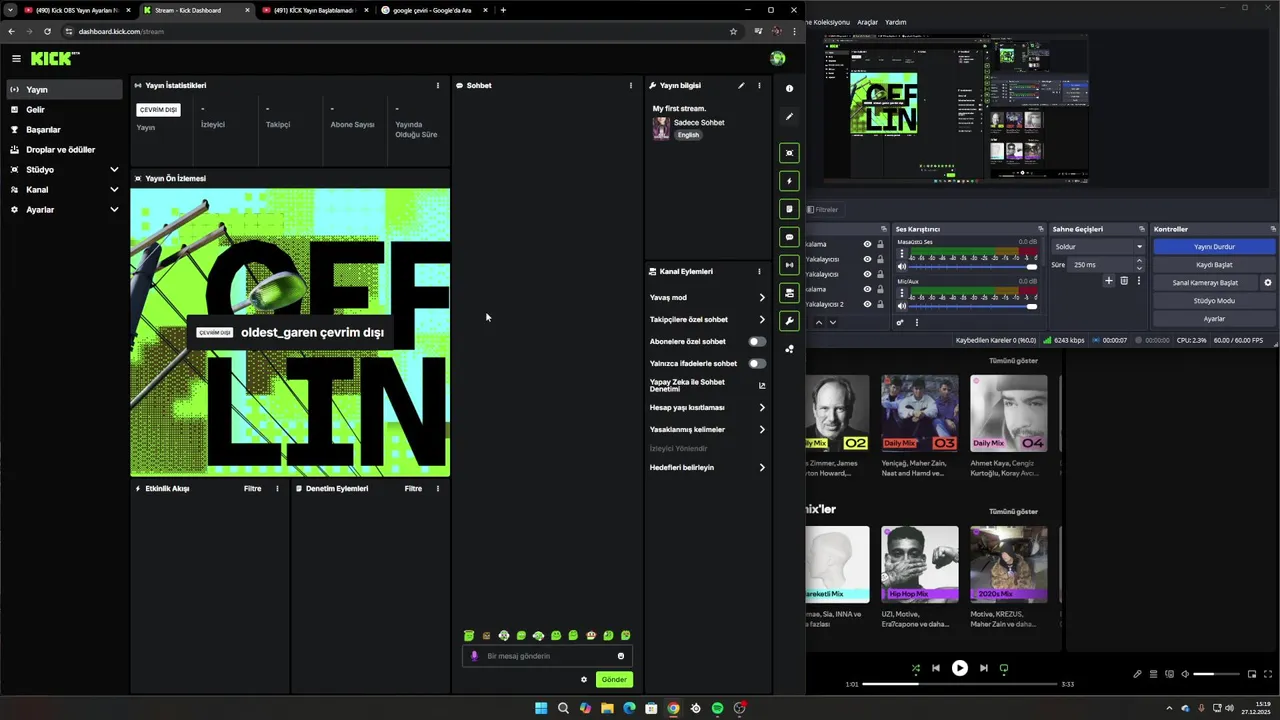Click Stüdyo Modu in OBS
This screenshot has width=1280, height=720.
(1214, 301)
